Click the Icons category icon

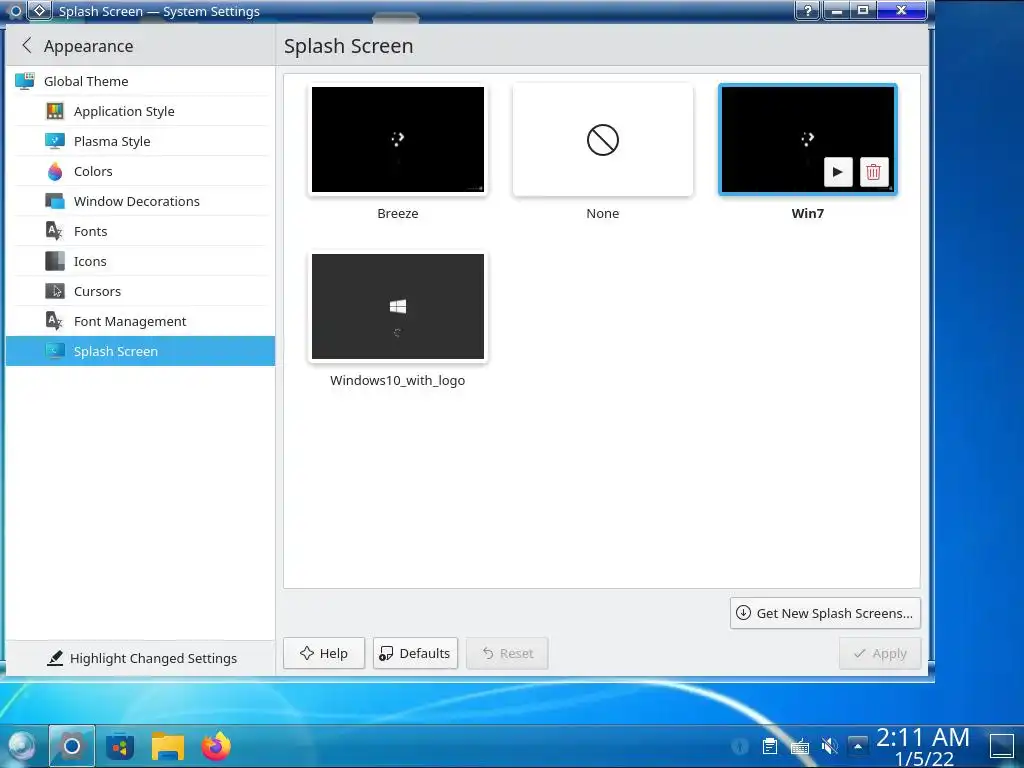pos(55,261)
